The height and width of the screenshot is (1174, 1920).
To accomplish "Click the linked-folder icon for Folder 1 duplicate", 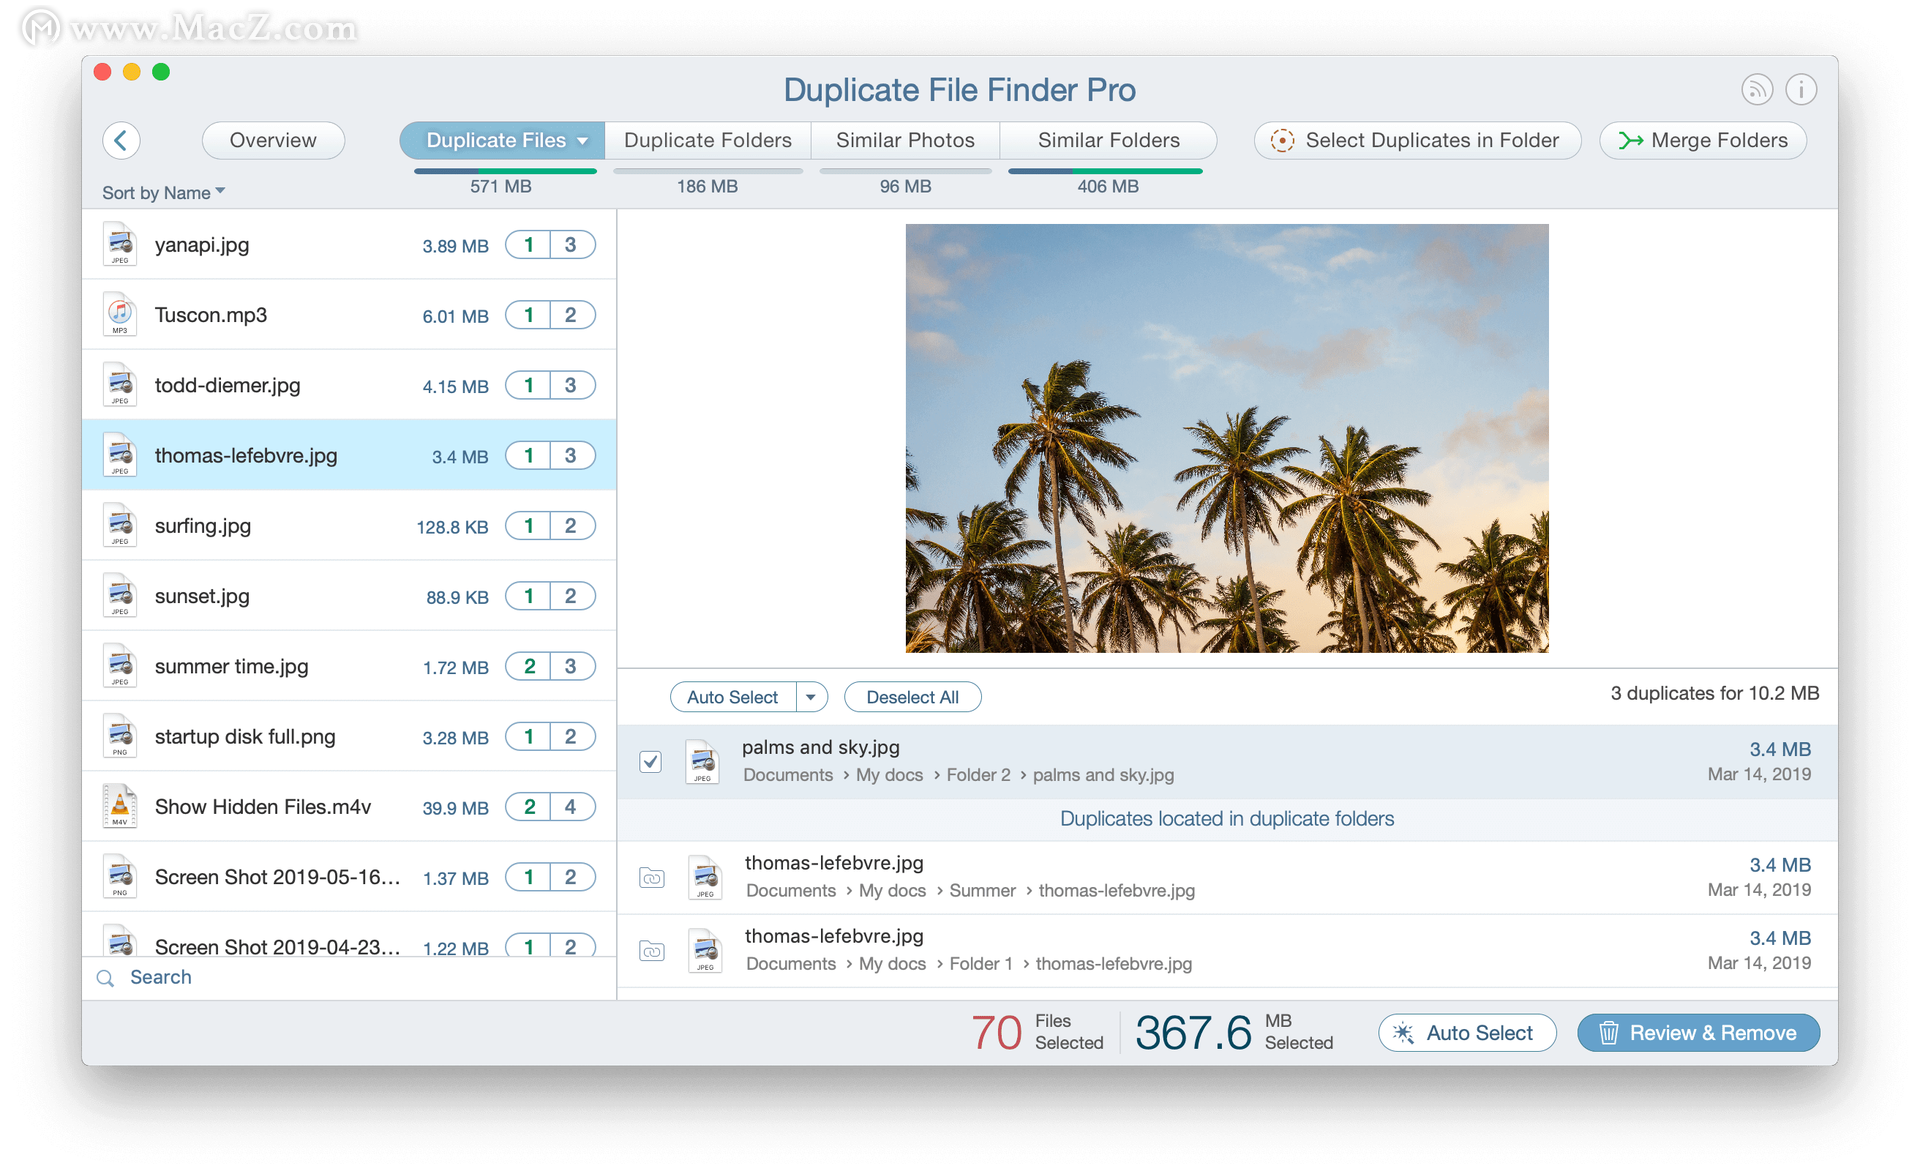I will coord(652,951).
